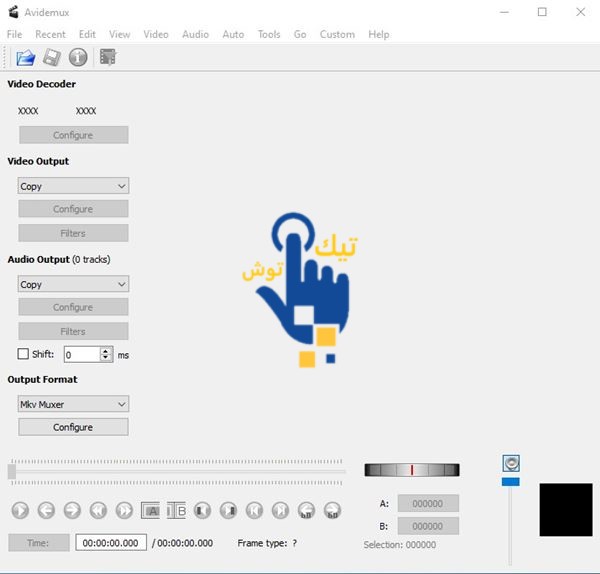Open the Audio menu
This screenshot has height=574, width=600.
tap(196, 34)
